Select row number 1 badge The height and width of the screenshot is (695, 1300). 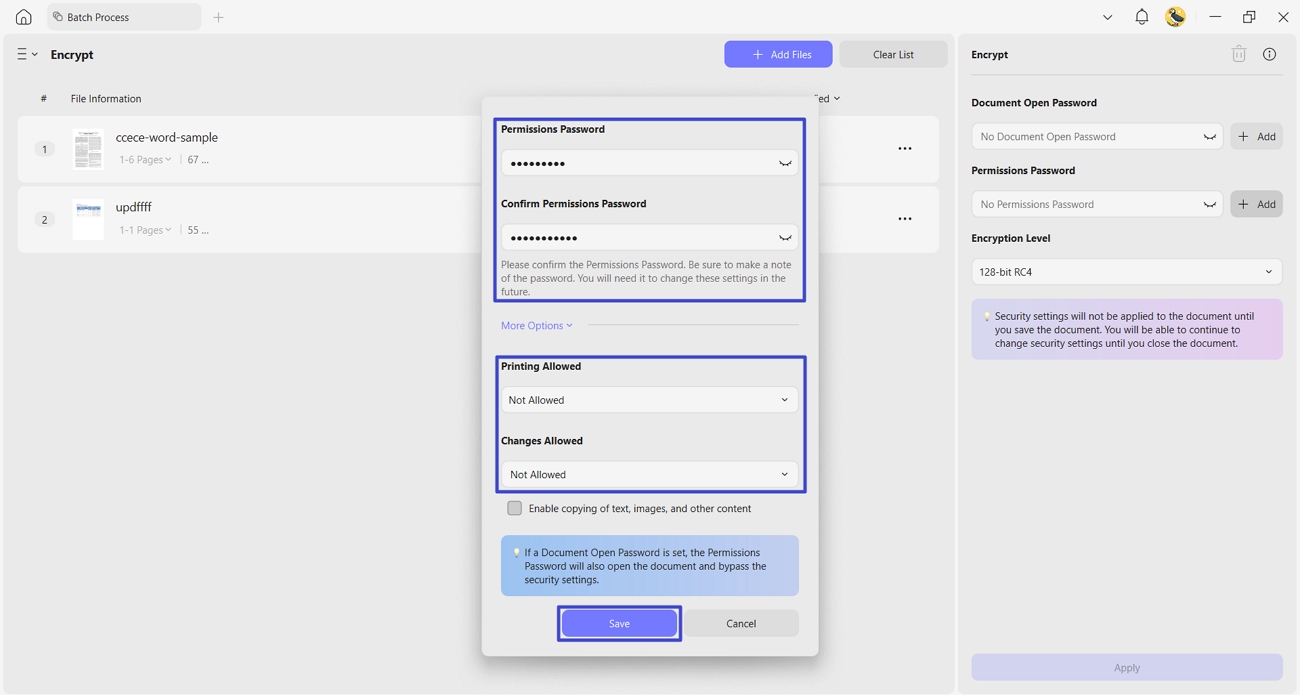44,149
